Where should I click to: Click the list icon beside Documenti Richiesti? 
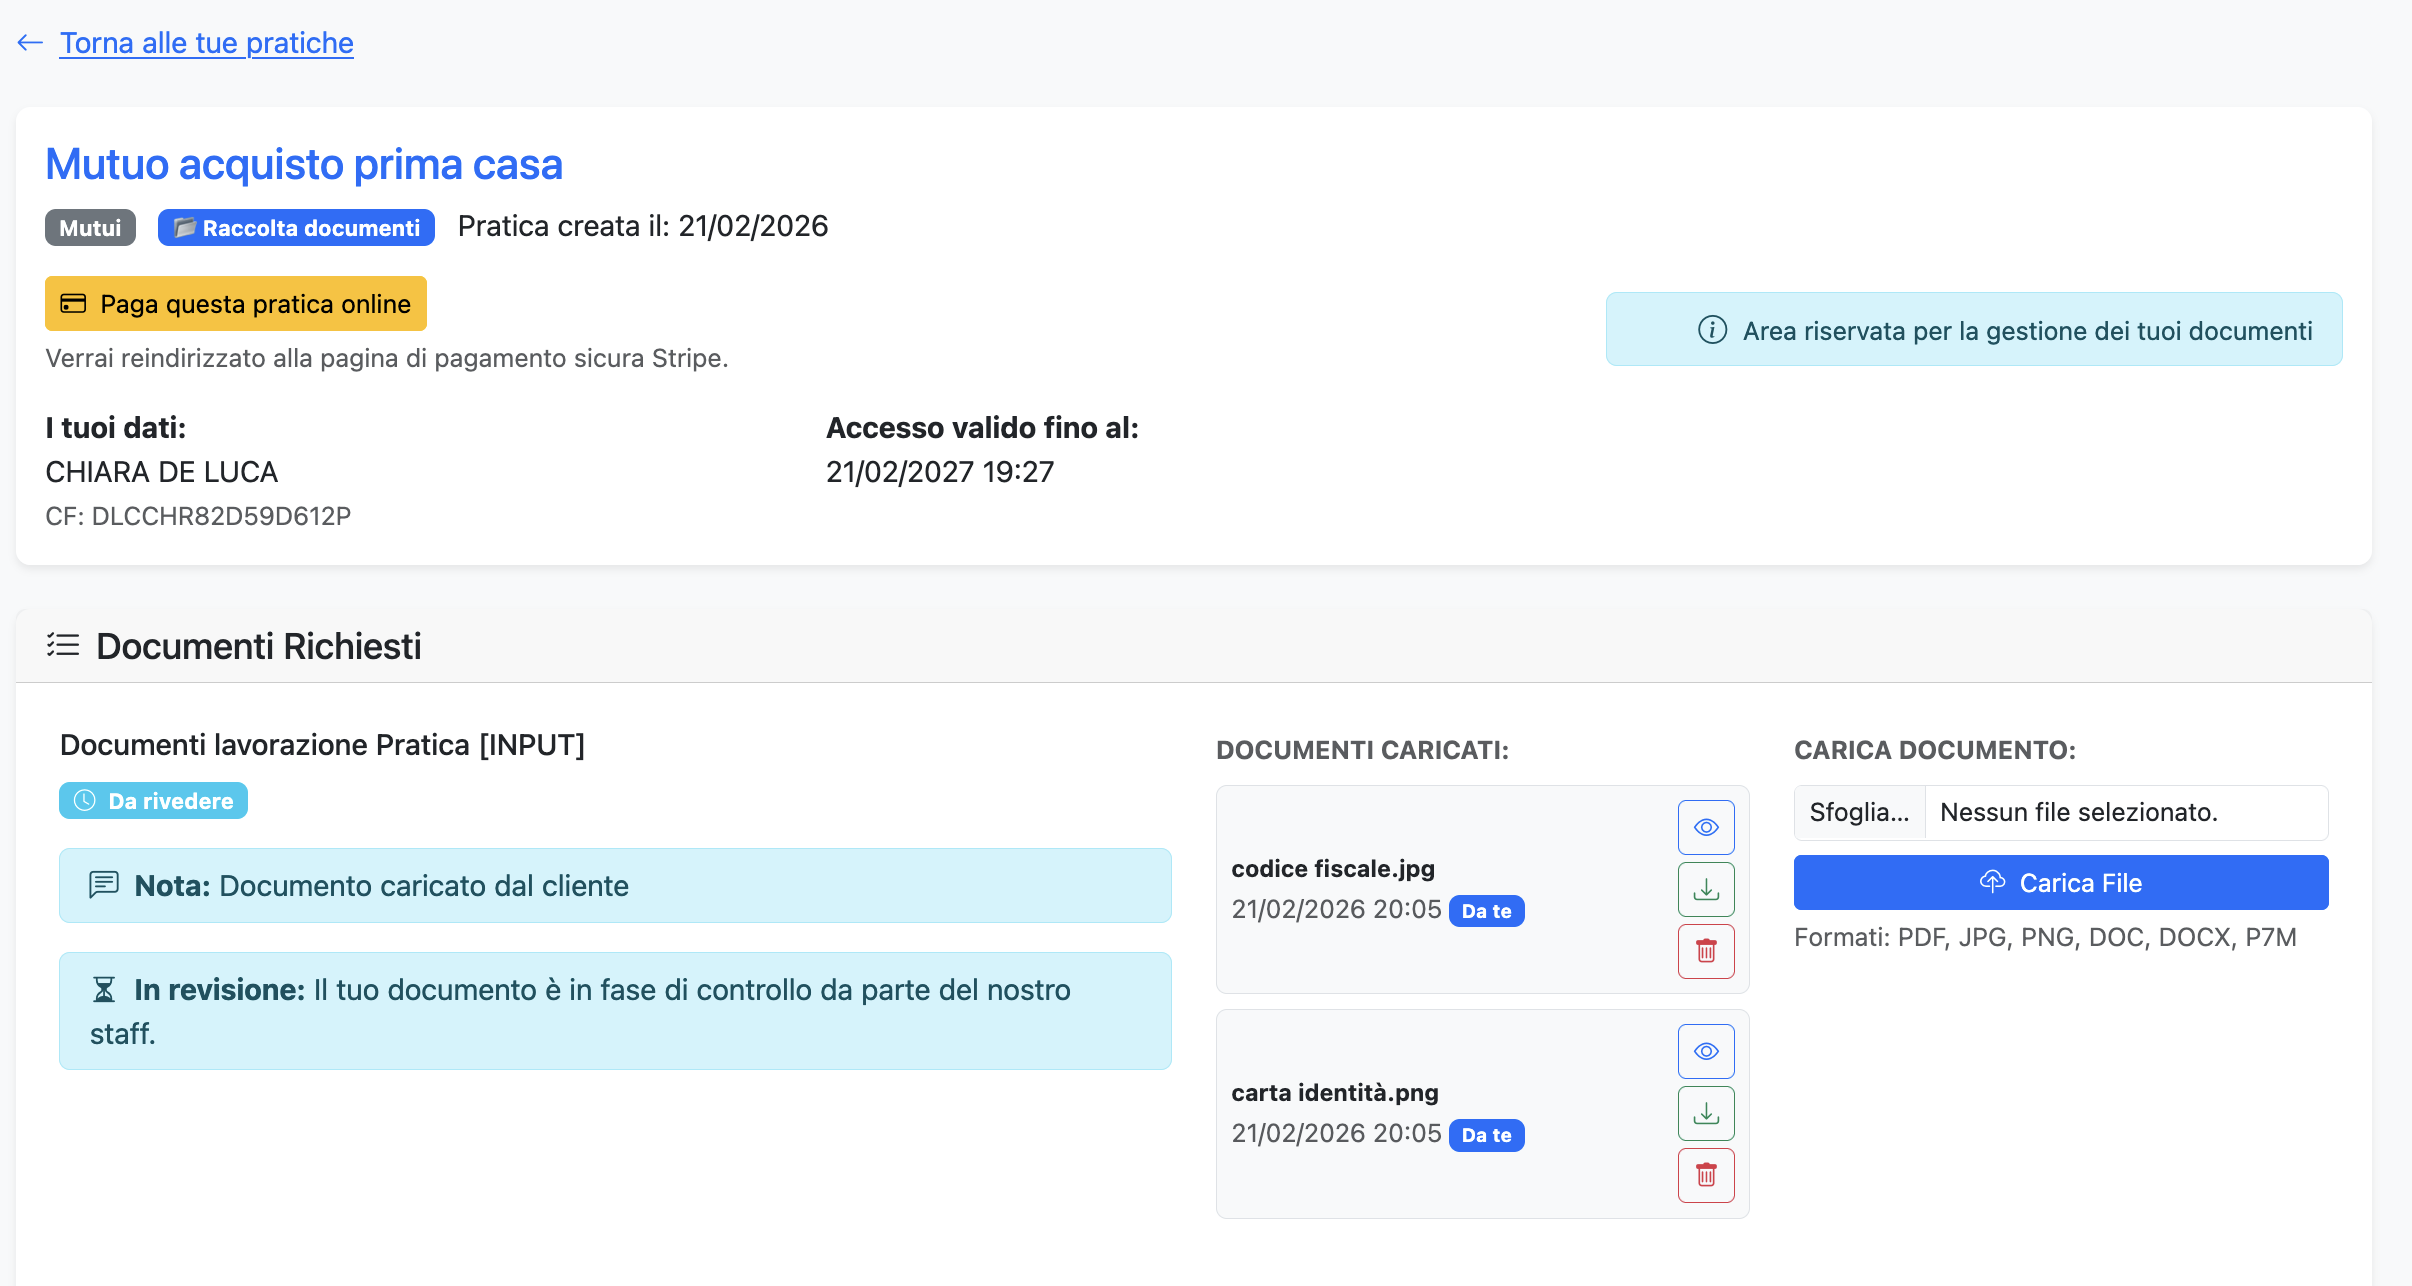click(x=63, y=645)
